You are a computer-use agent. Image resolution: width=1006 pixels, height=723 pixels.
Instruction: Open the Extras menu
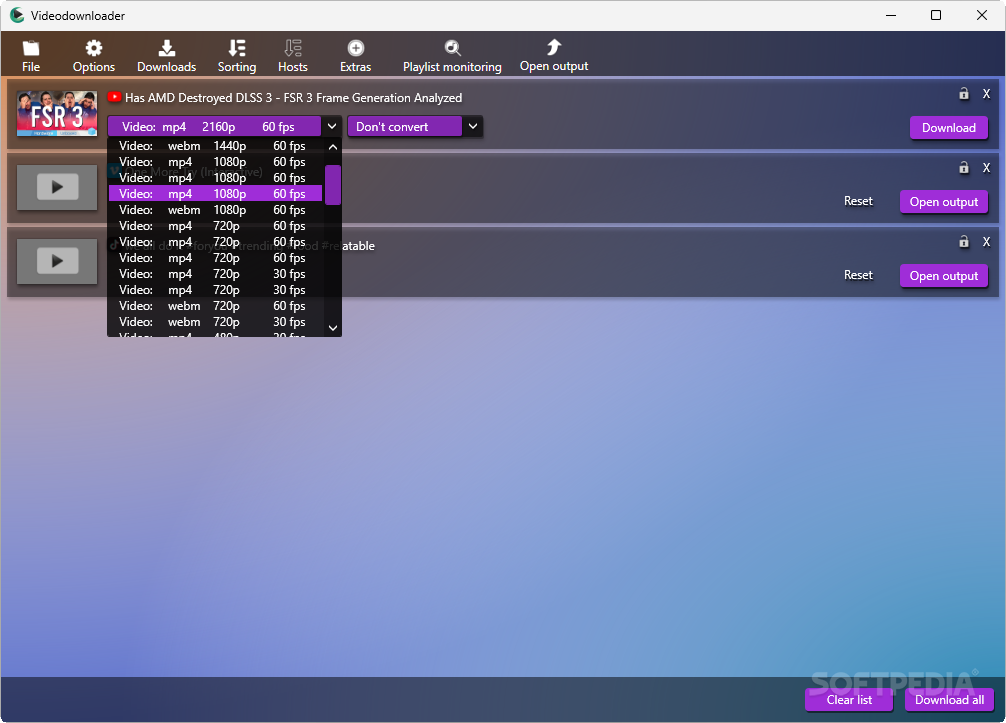355,56
